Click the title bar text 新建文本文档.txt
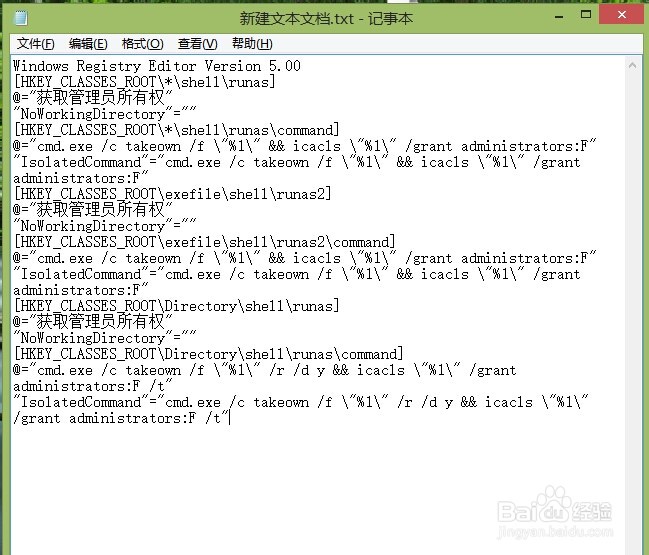This screenshot has height=555, width=649. point(296,19)
